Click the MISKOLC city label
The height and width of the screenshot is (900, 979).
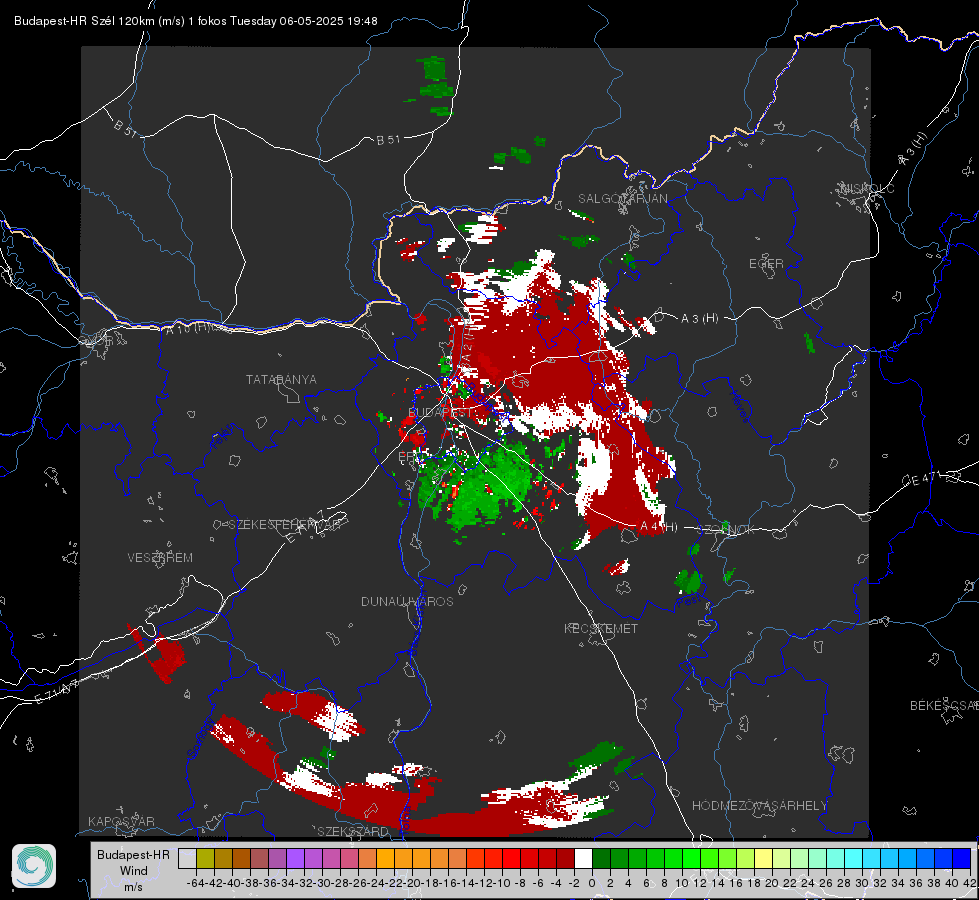[867, 189]
